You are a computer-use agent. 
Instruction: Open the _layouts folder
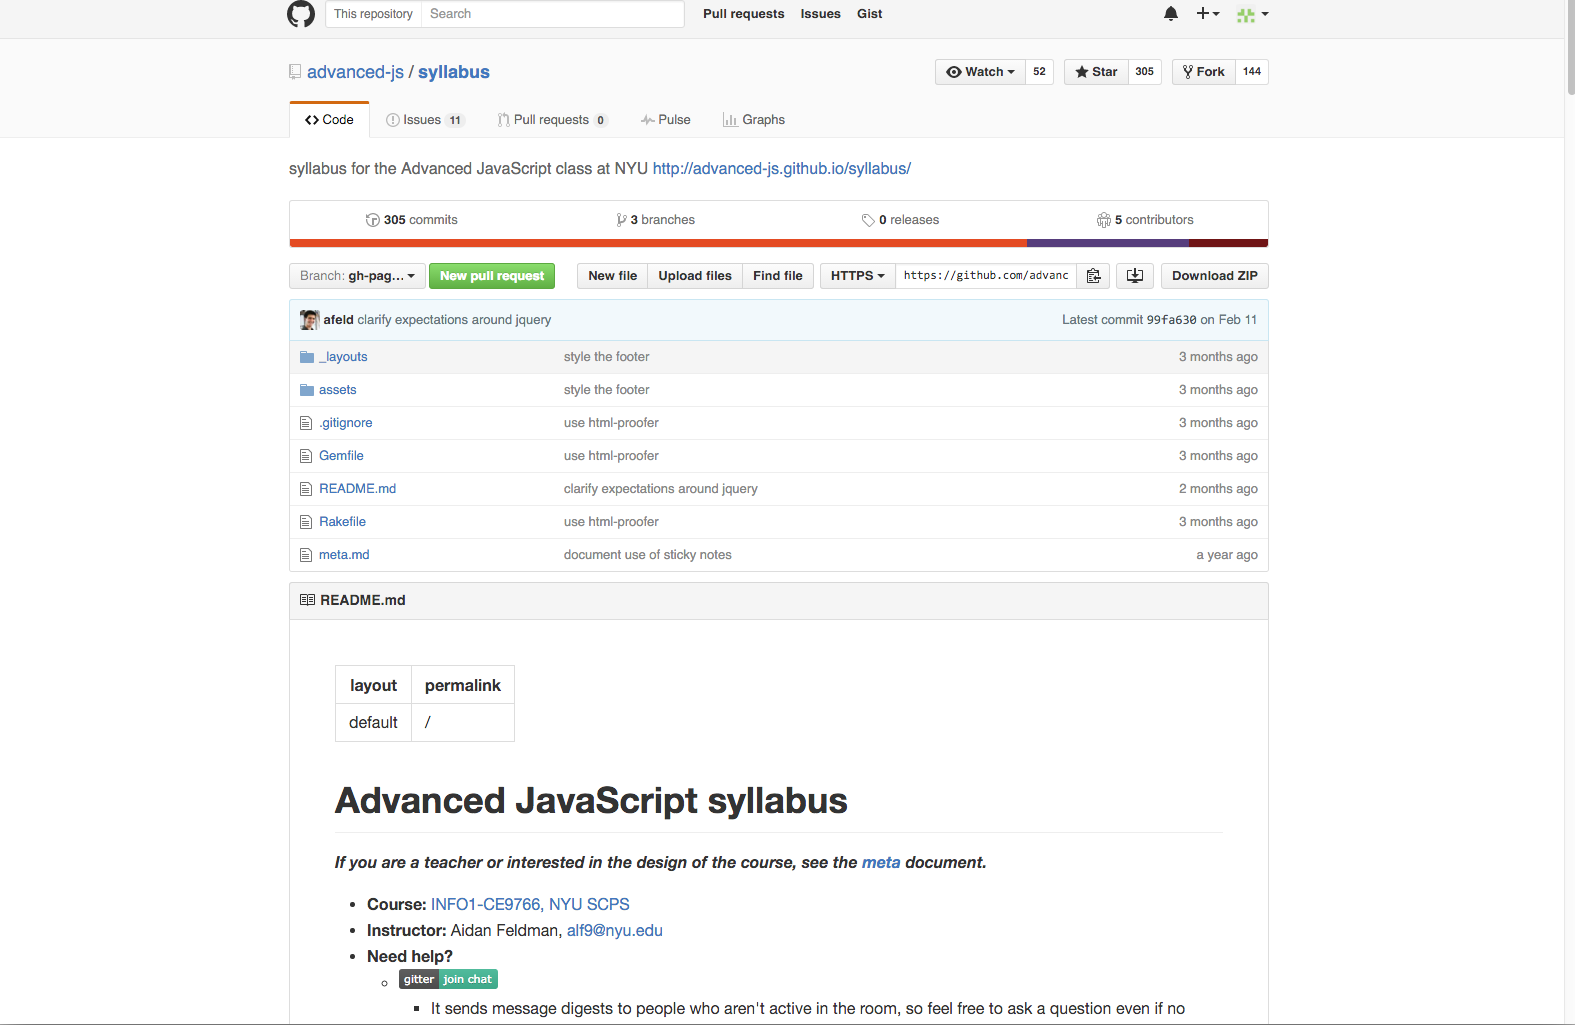[343, 357]
